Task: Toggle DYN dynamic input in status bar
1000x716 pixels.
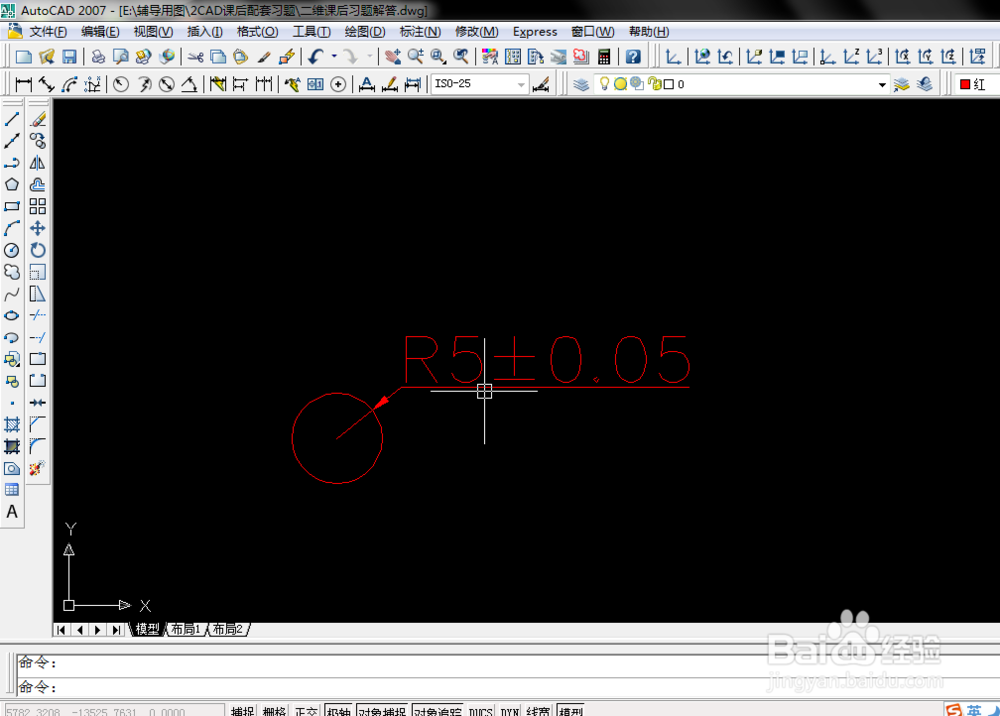Action: [509, 711]
